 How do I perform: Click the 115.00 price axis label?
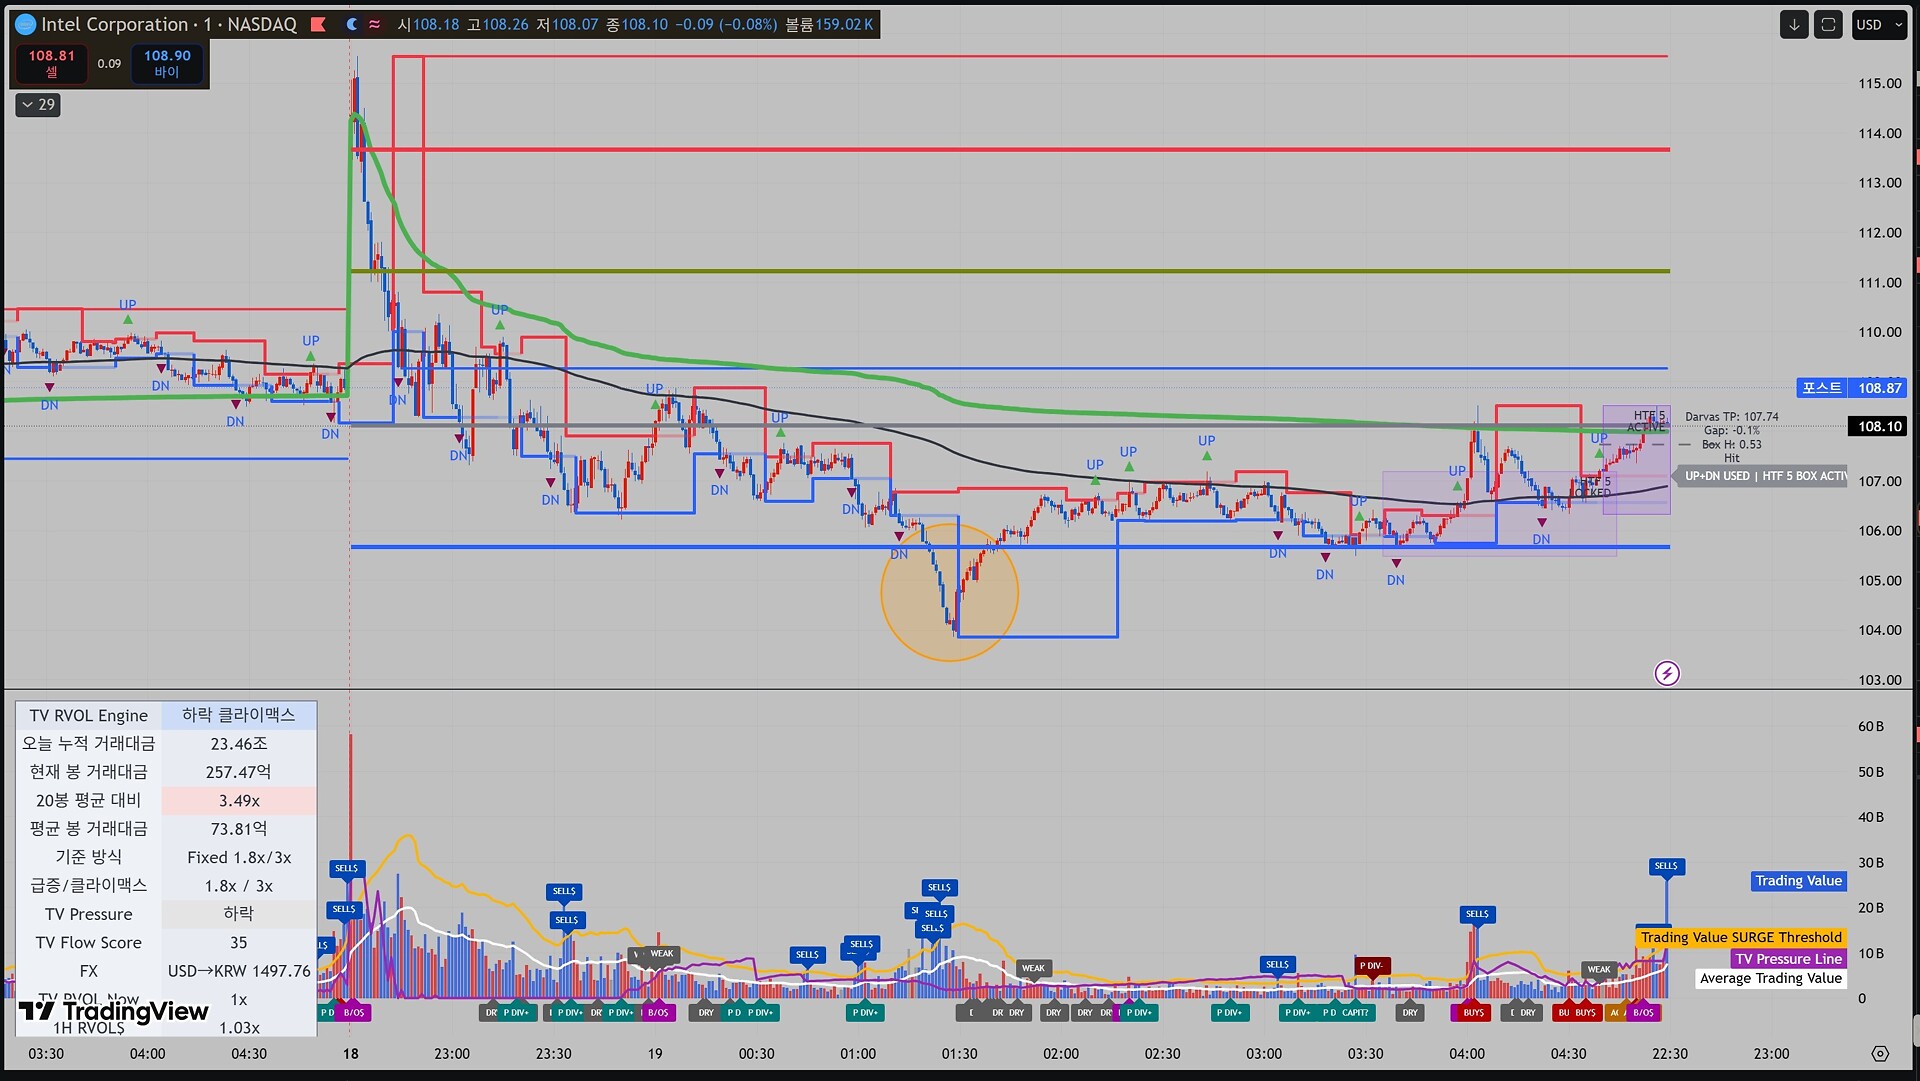coord(1880,83)
